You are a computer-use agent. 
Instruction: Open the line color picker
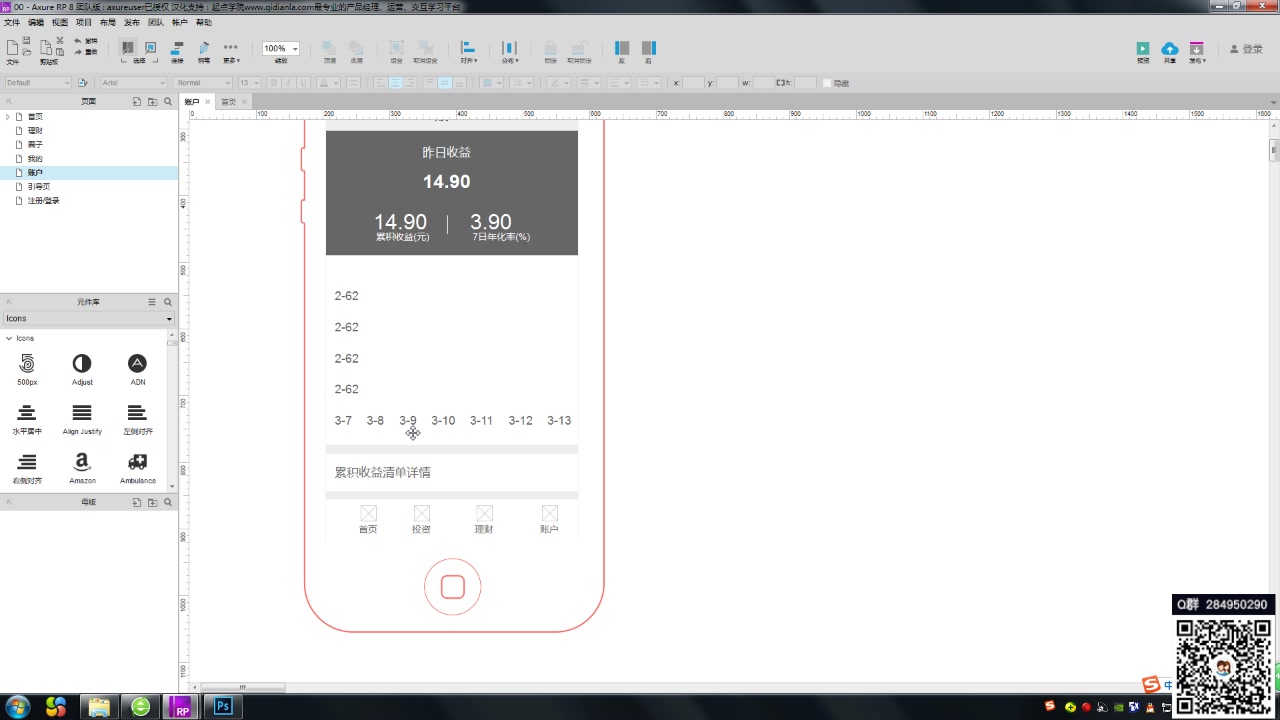click(558, 83)
